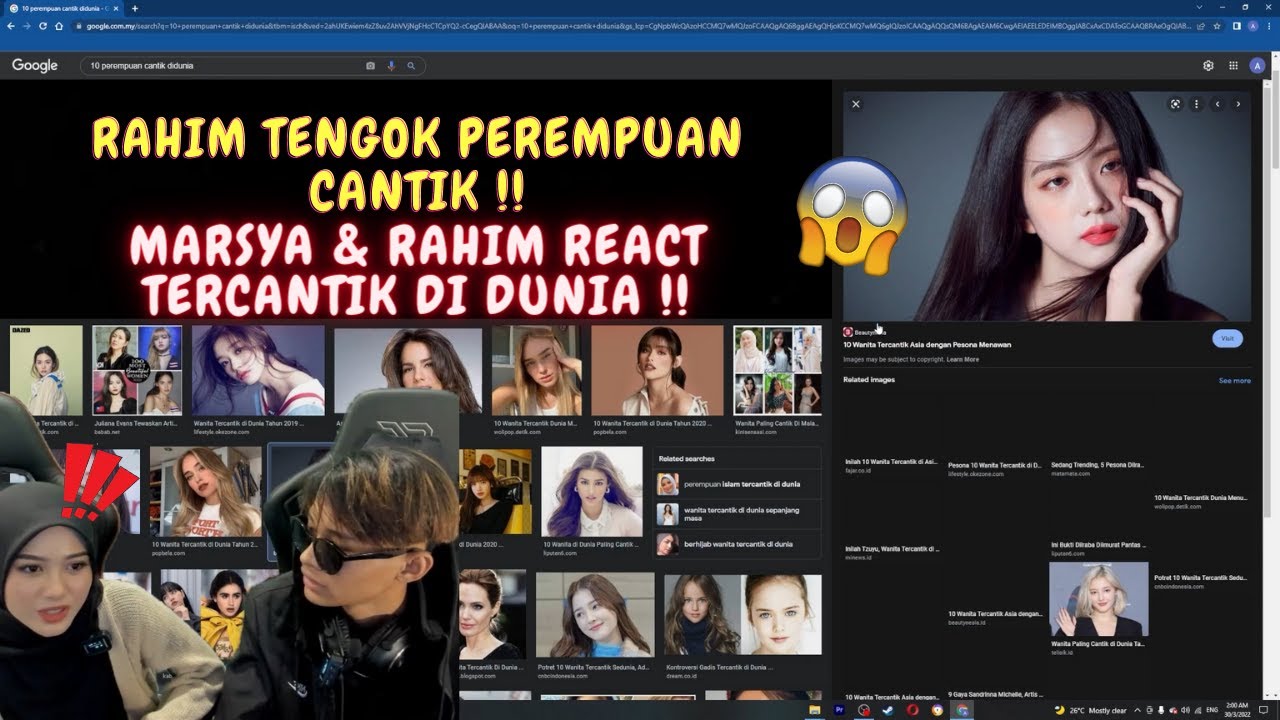Select related search 'berhijab wanita tercantik di dunia'
Viewport: 1280px width, 720px height.
(736, 544)
